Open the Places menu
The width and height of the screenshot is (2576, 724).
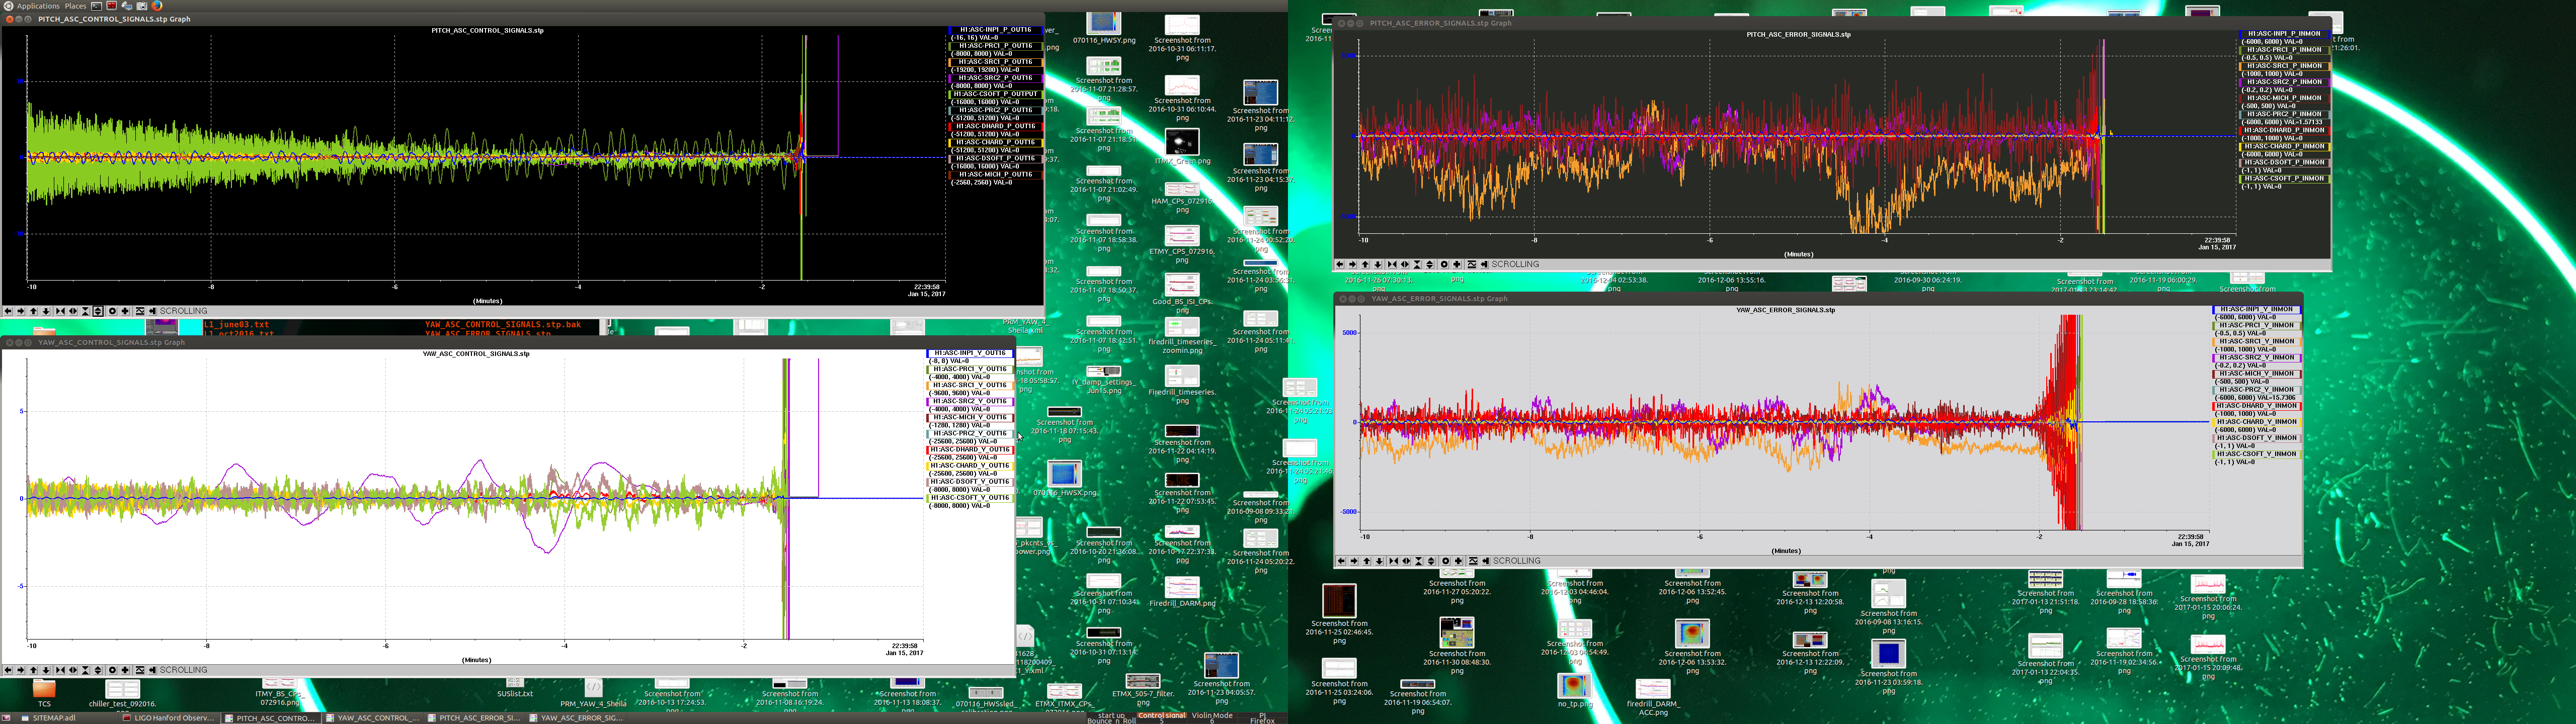pyautogui.click(x=75, y=6)
